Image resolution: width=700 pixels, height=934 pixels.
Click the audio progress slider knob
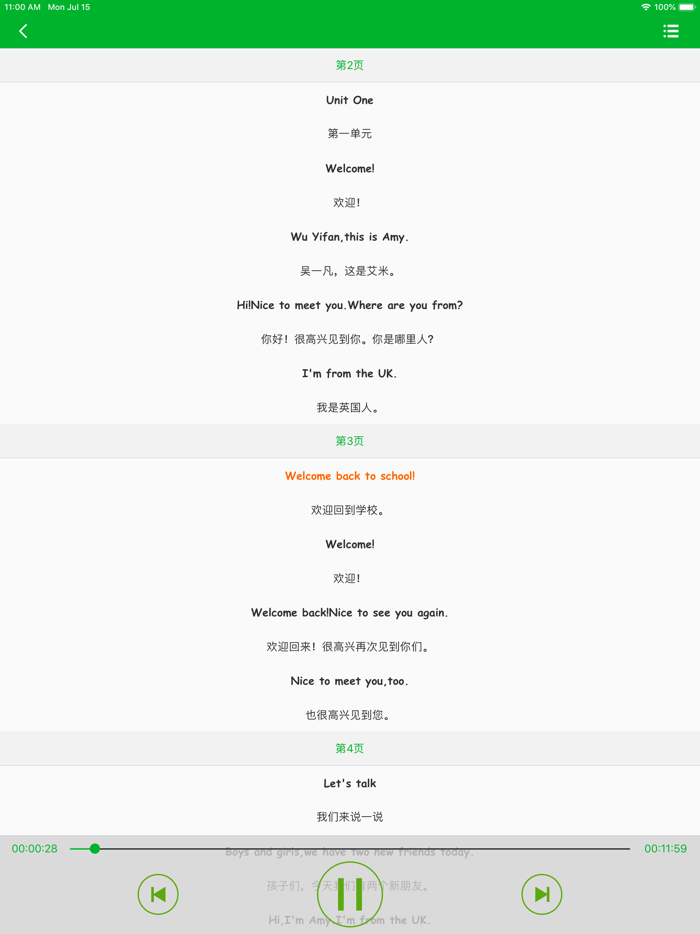[95, 849]
